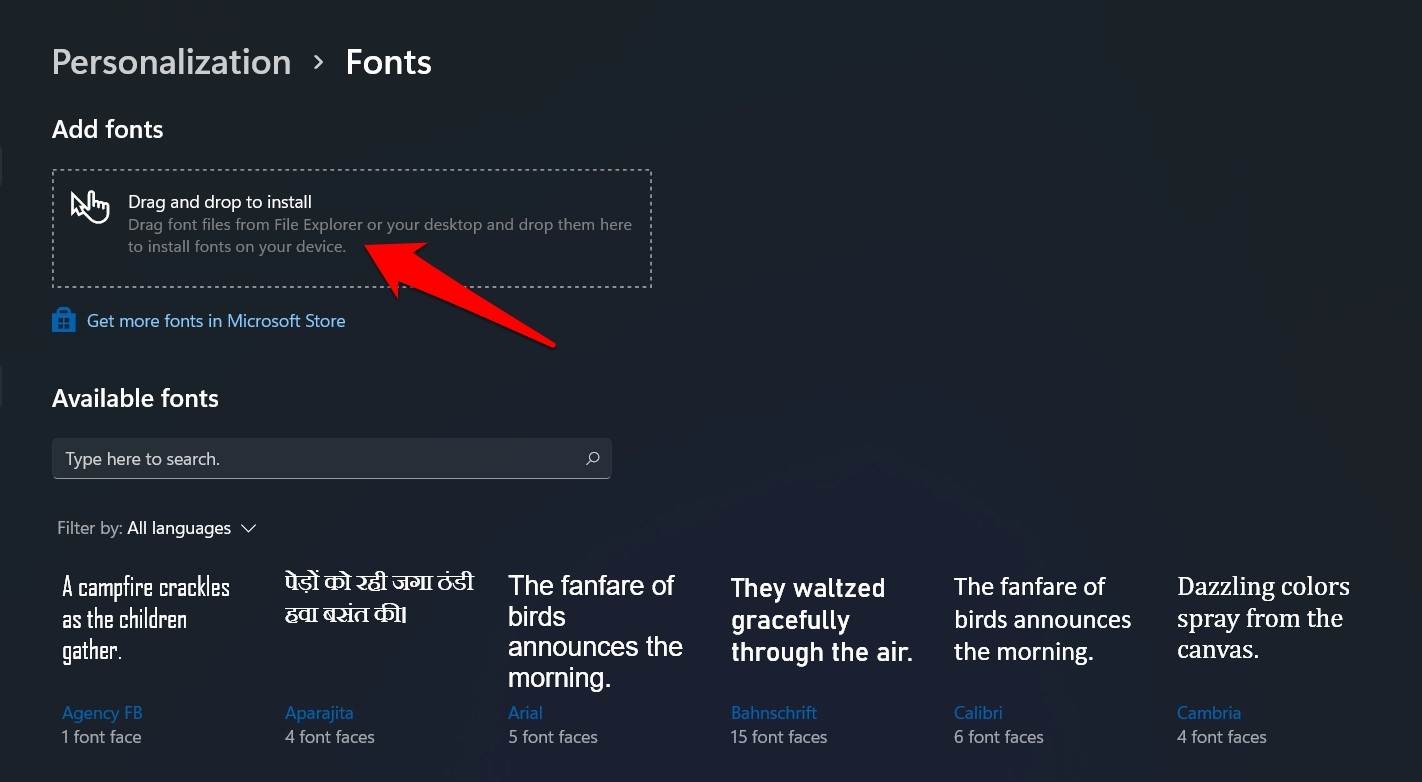Select the Arial fanfare preview text

click(x=595, y=632)
